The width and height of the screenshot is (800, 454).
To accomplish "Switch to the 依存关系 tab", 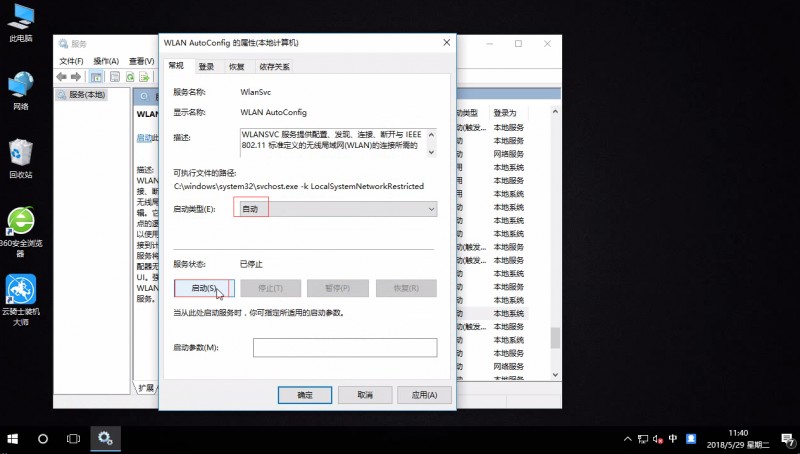I will click(x=274, y=67).
